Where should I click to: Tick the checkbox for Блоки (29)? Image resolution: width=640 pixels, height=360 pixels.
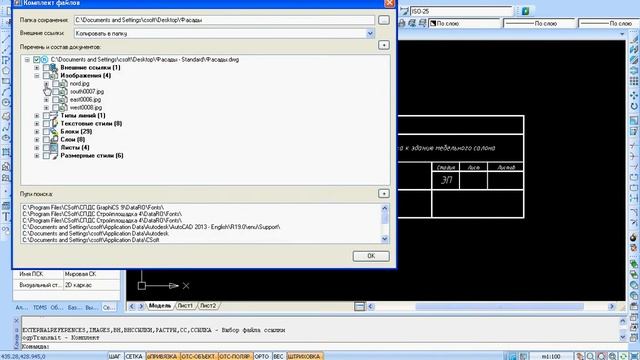(46, 131)
